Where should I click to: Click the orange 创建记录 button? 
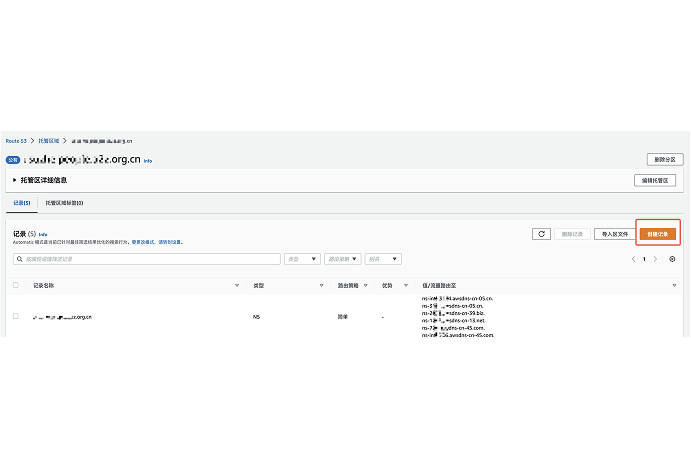(658, 234)
